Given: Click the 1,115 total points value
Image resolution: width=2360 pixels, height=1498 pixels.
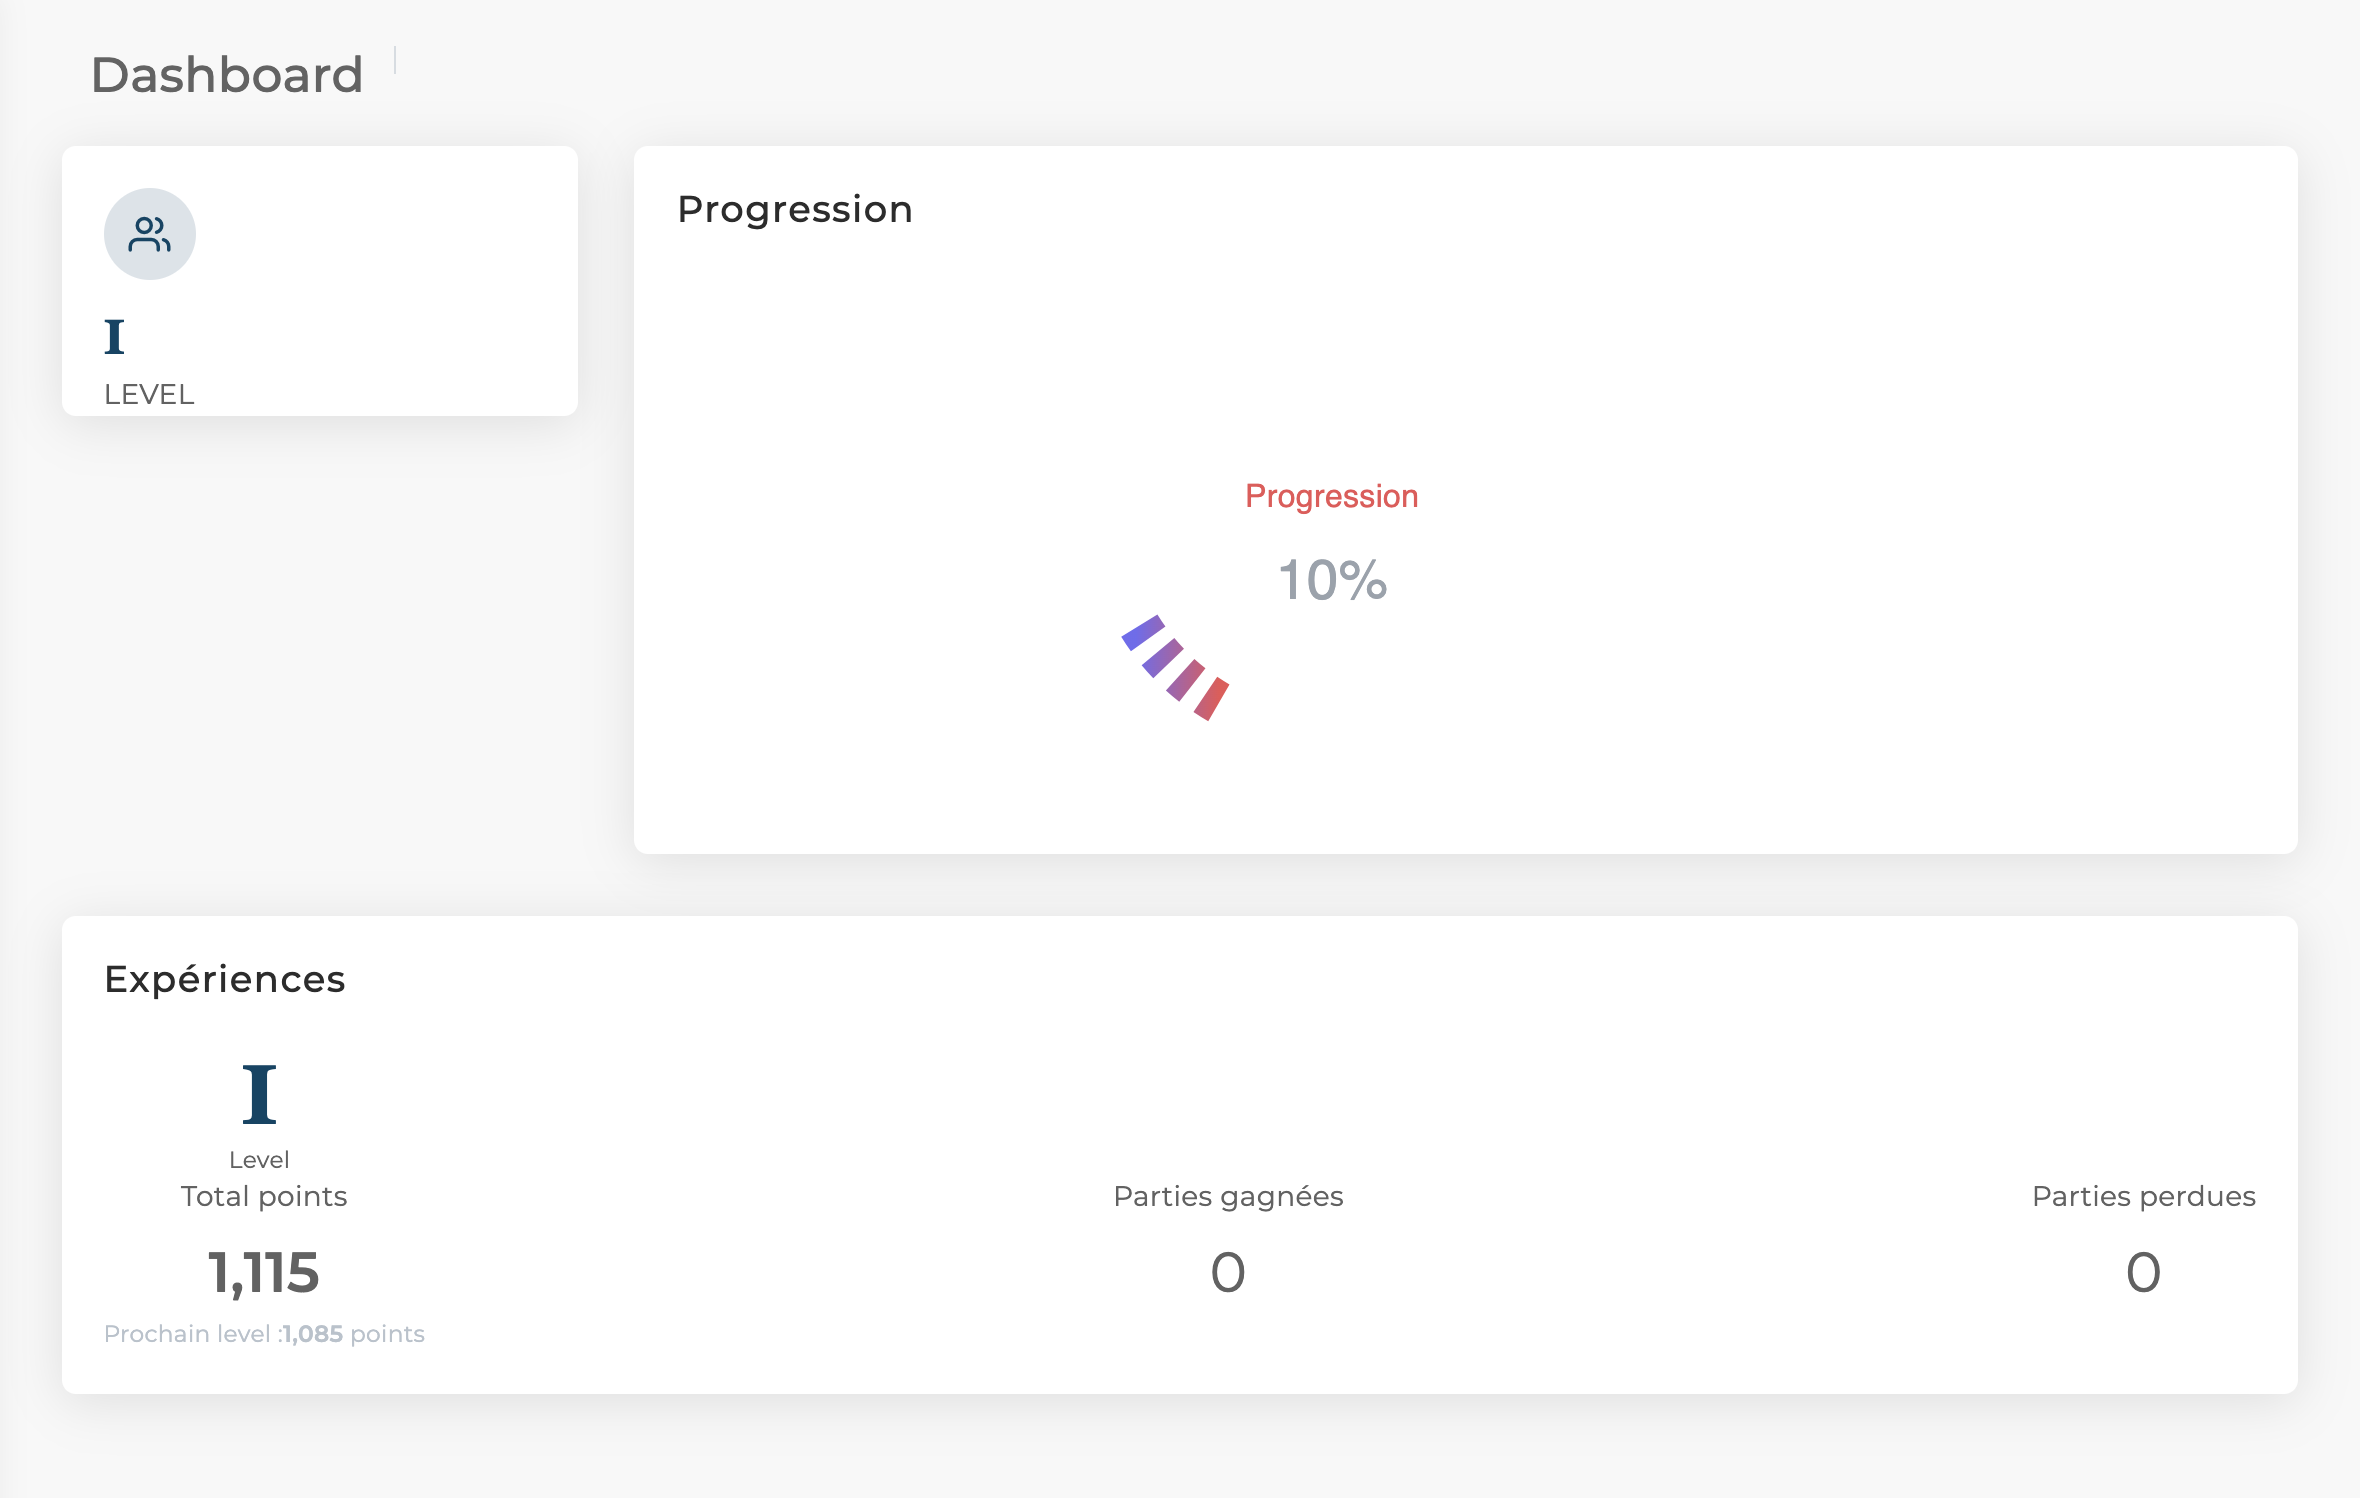Looking at the screenshot, I should [x=264, y=1273].
